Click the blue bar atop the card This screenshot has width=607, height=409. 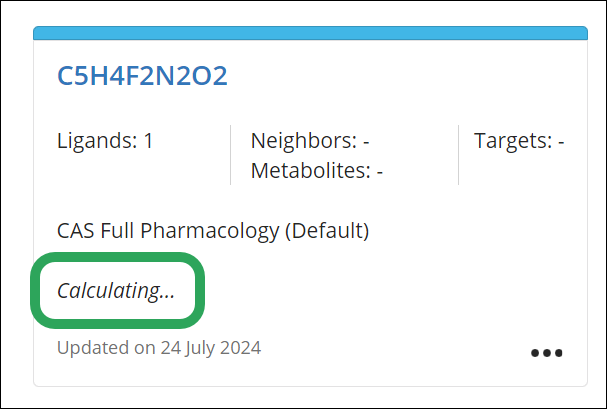click(310, 34)
